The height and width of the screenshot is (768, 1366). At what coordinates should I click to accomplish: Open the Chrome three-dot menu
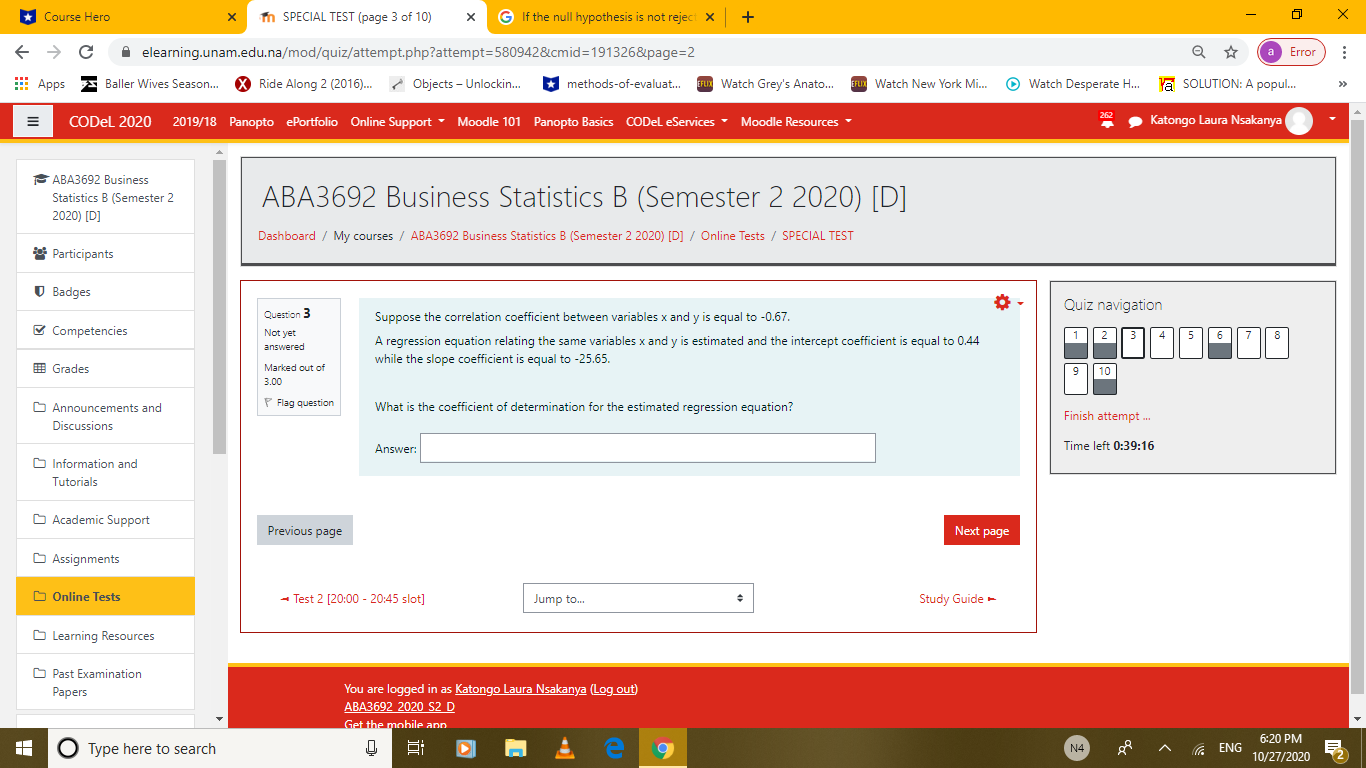click(1345, 52)
